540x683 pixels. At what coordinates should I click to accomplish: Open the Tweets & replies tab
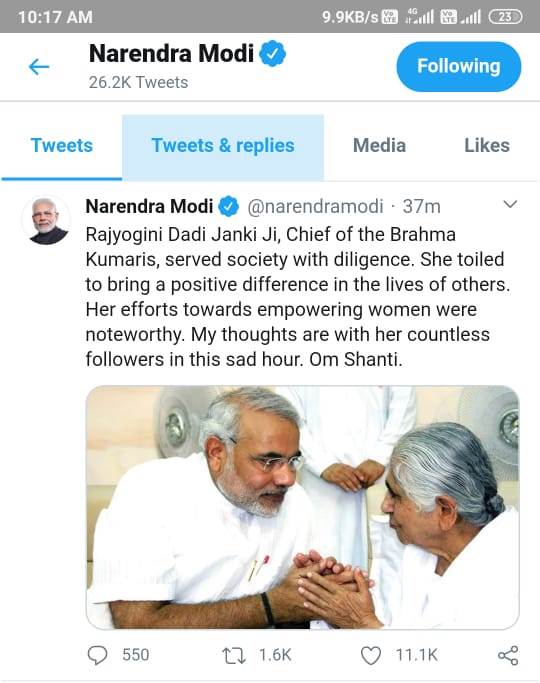(223, 145)
